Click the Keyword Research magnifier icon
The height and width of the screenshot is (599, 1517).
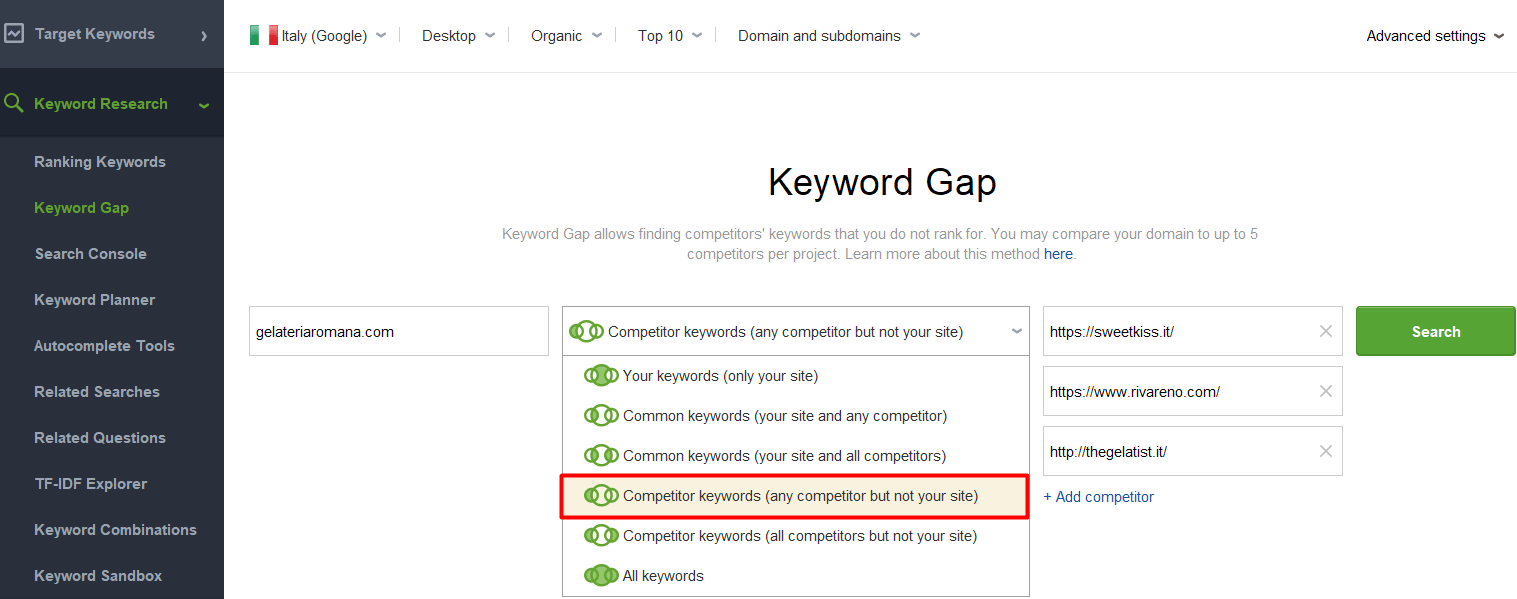[14, 103]
